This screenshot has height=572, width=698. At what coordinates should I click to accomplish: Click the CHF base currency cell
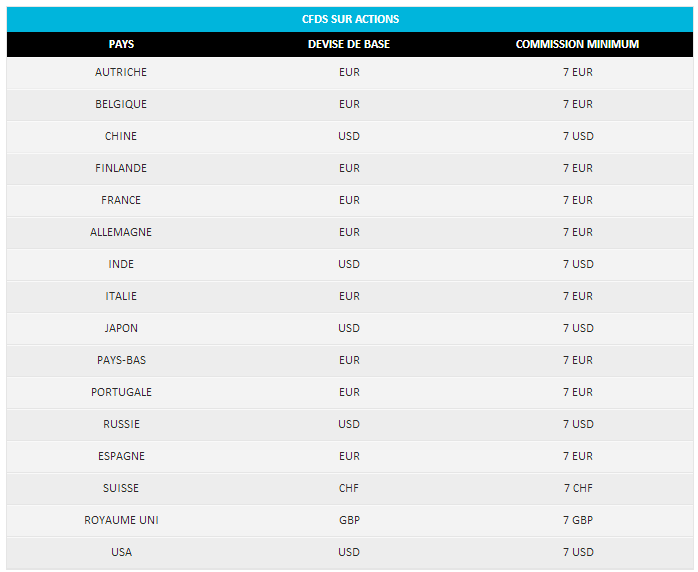349,488
